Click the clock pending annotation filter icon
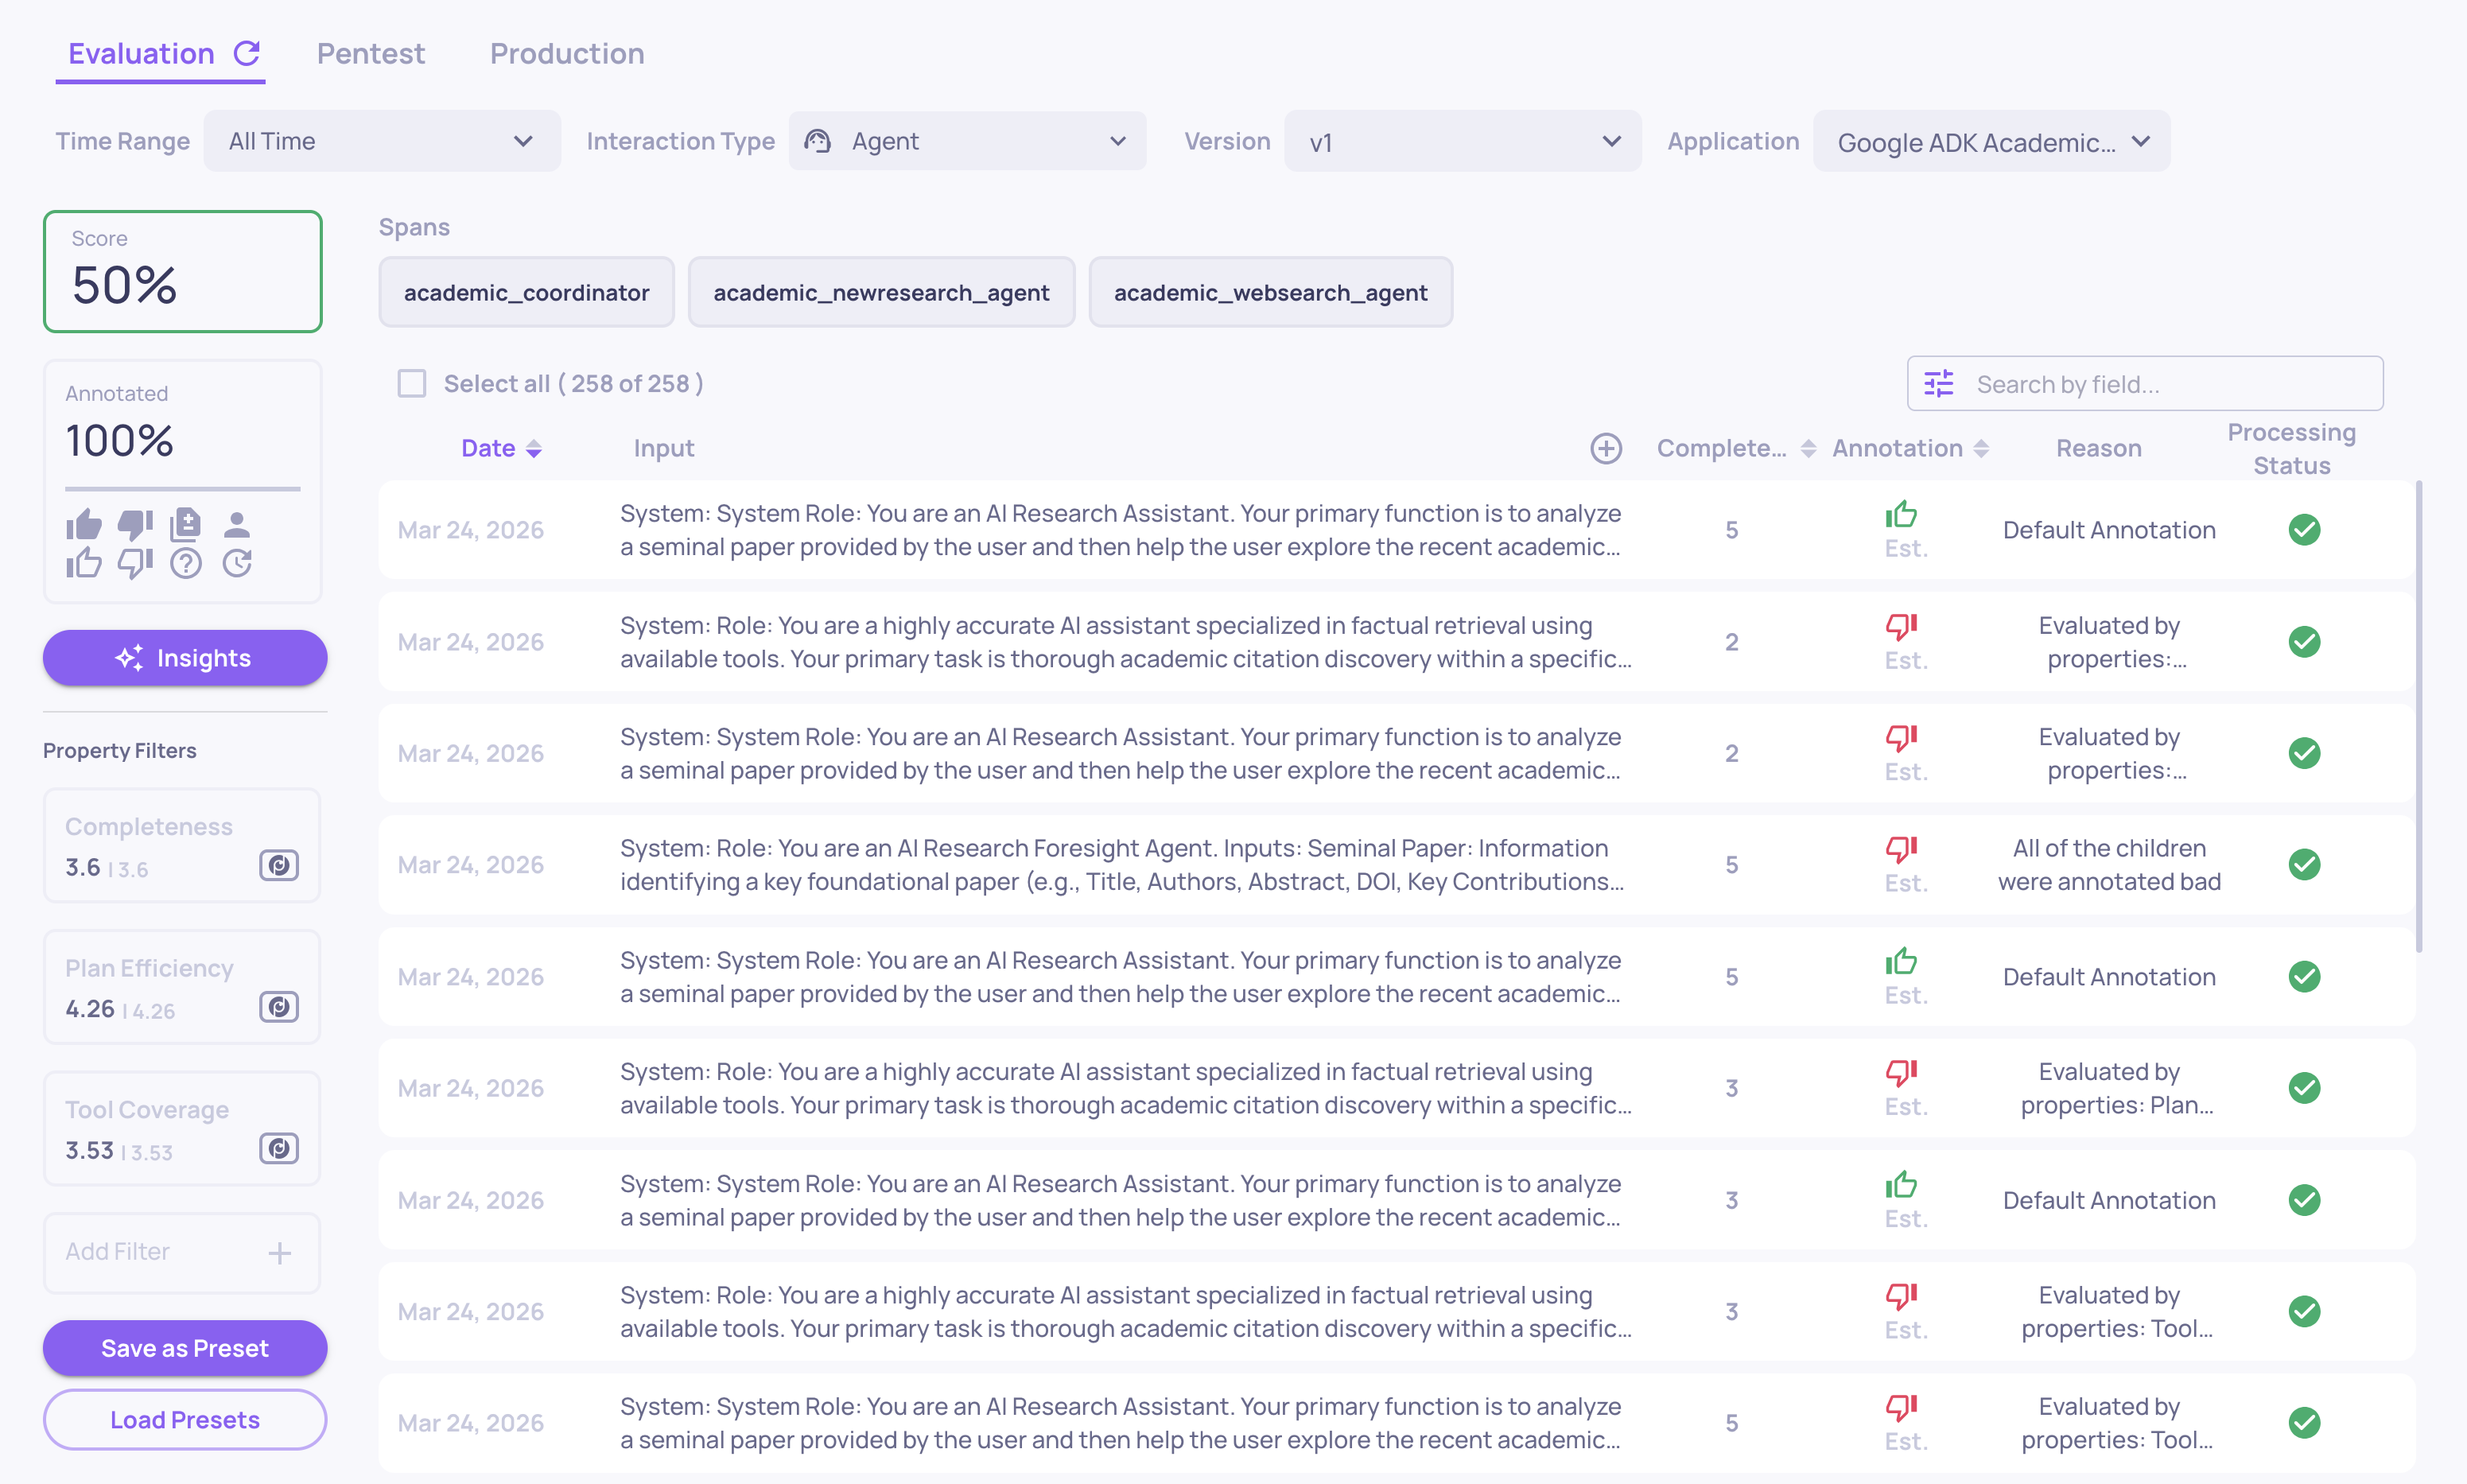 coord(237,564)
